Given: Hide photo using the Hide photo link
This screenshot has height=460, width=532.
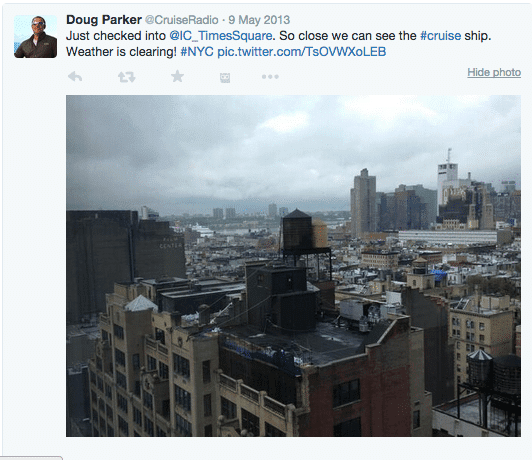Looking at the screenshot, I should 494,72.
